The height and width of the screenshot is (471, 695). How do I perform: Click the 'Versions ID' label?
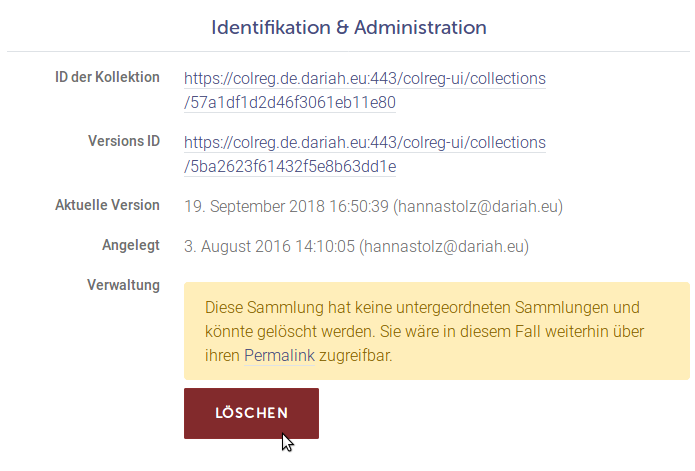point(123,141)
